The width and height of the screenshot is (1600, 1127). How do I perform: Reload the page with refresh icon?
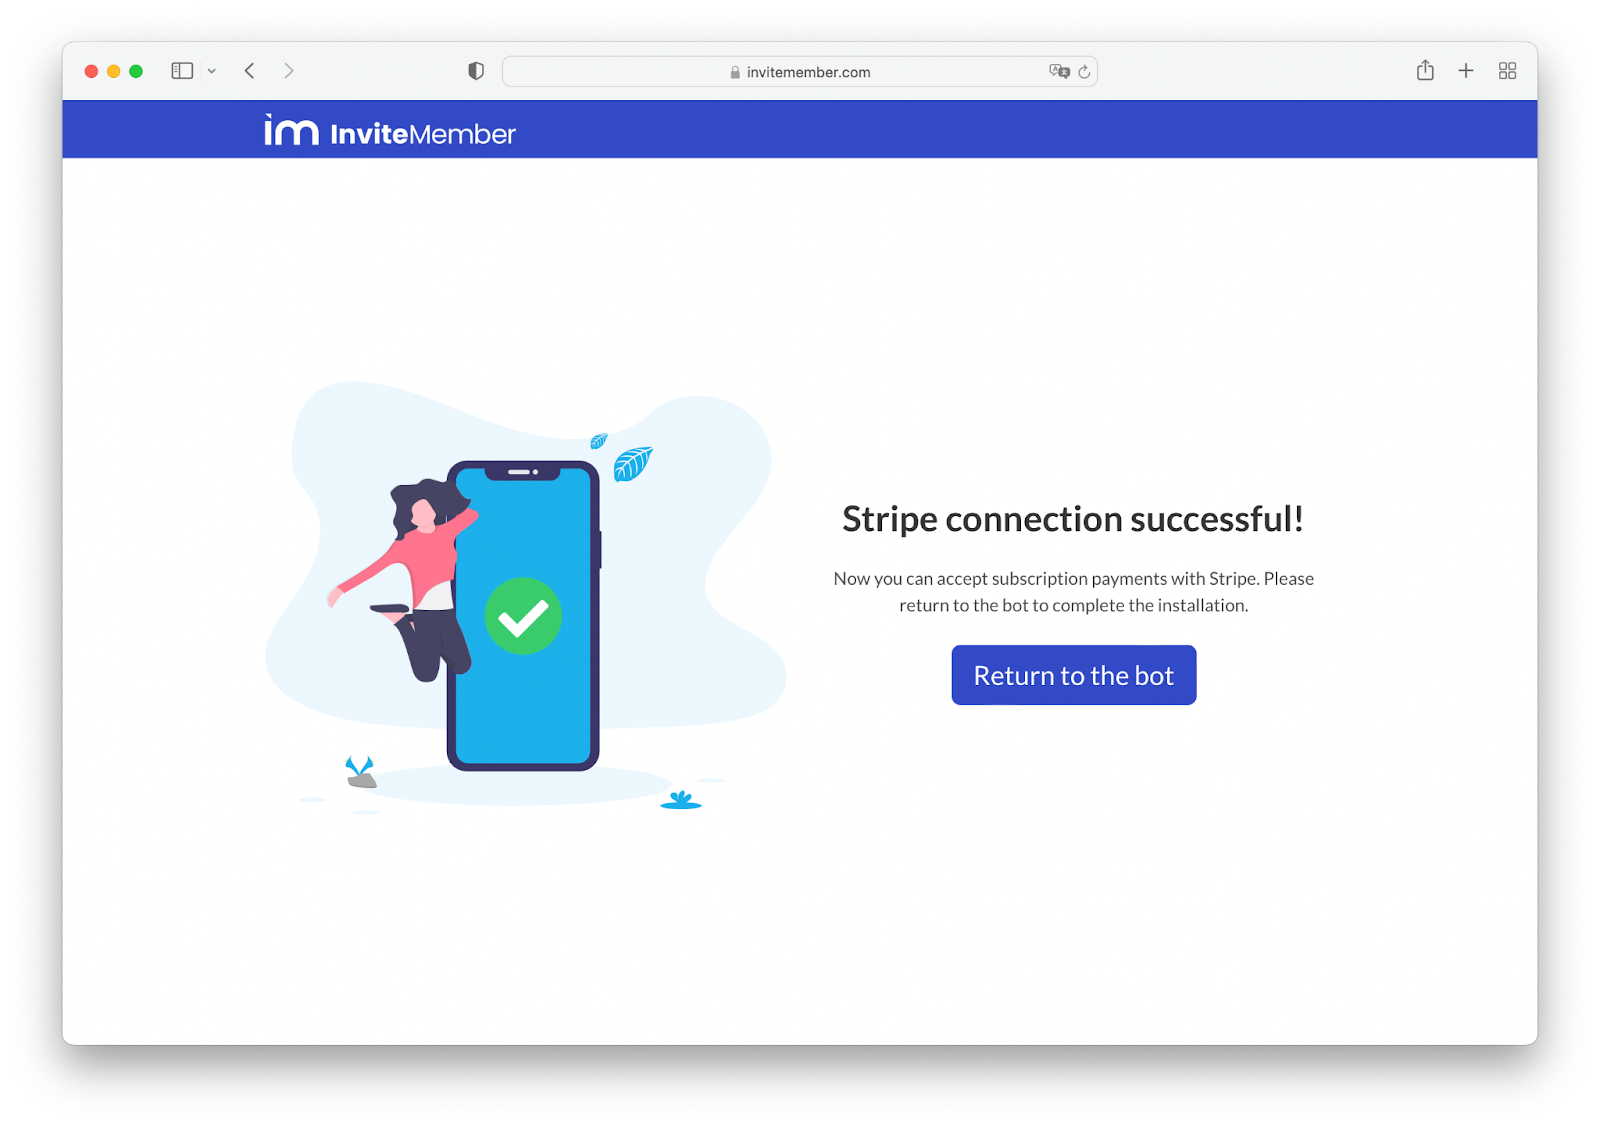[x=1084, y=72]
